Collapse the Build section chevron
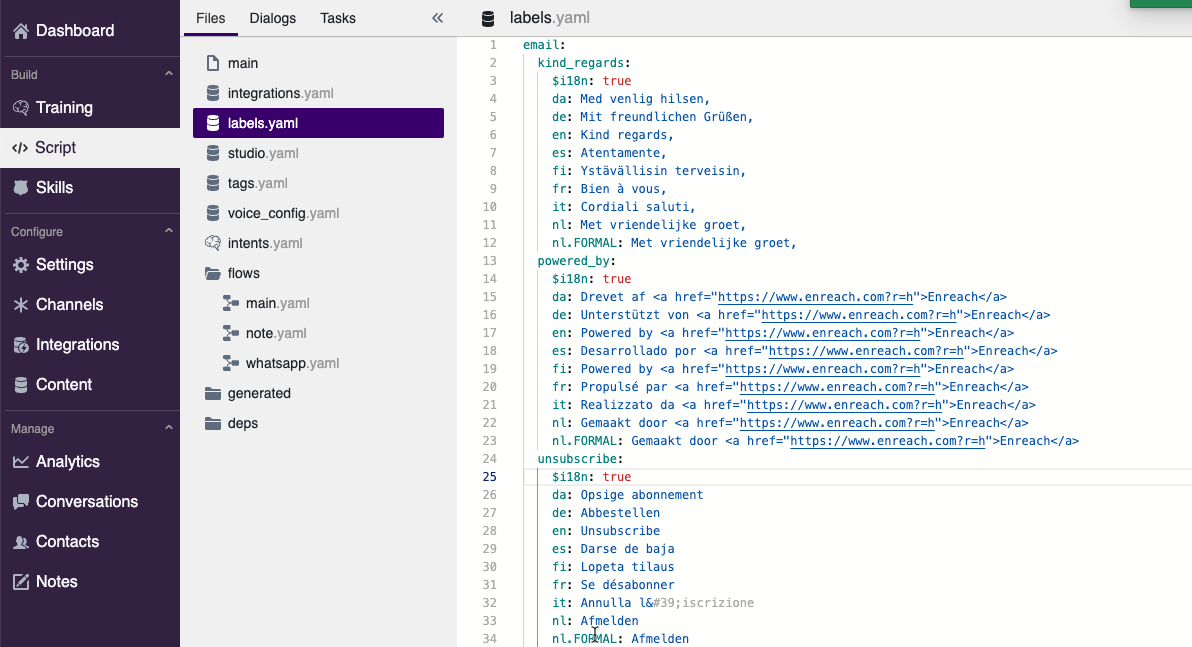Image resolution: width=1192 pixels, height=647 pixels. coord(168,75)
